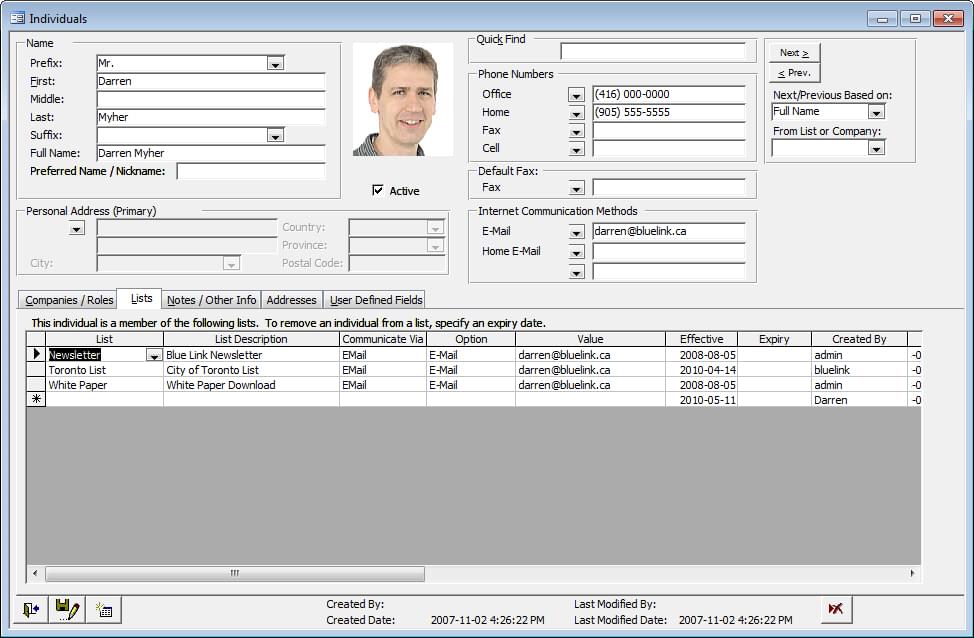Click the horizontal scrollbar right arrow
Screen dimensions: 974x638
point(912,574)
